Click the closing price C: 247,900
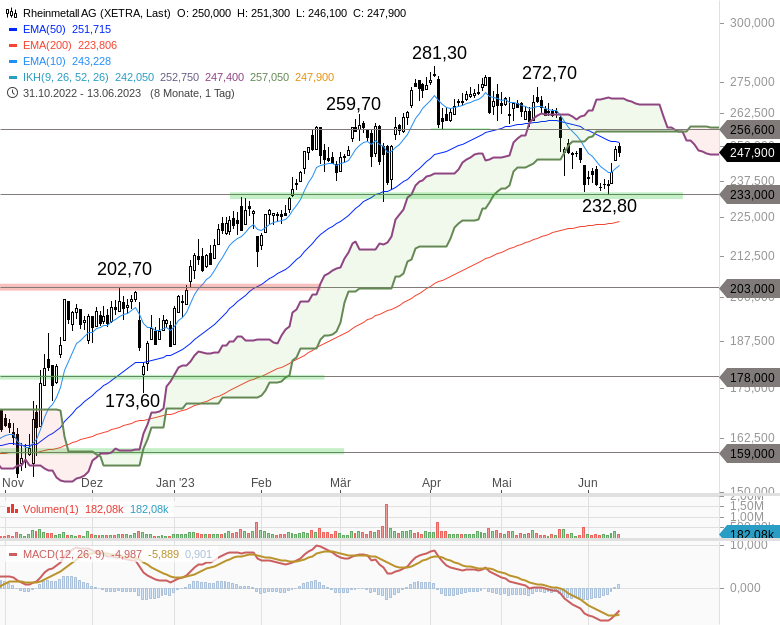This screenshot has height=625, width=780. click(380, 13)
